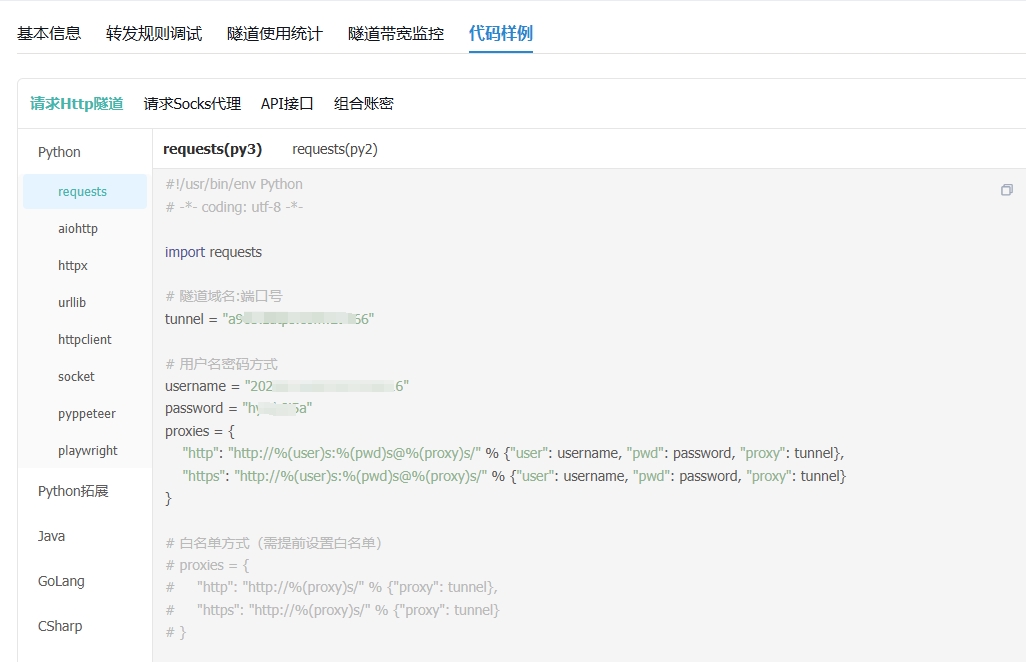1026x662 pixels.
Task: Switch to 组合账密 sub-tab
Action: click(x=364, y=103)
